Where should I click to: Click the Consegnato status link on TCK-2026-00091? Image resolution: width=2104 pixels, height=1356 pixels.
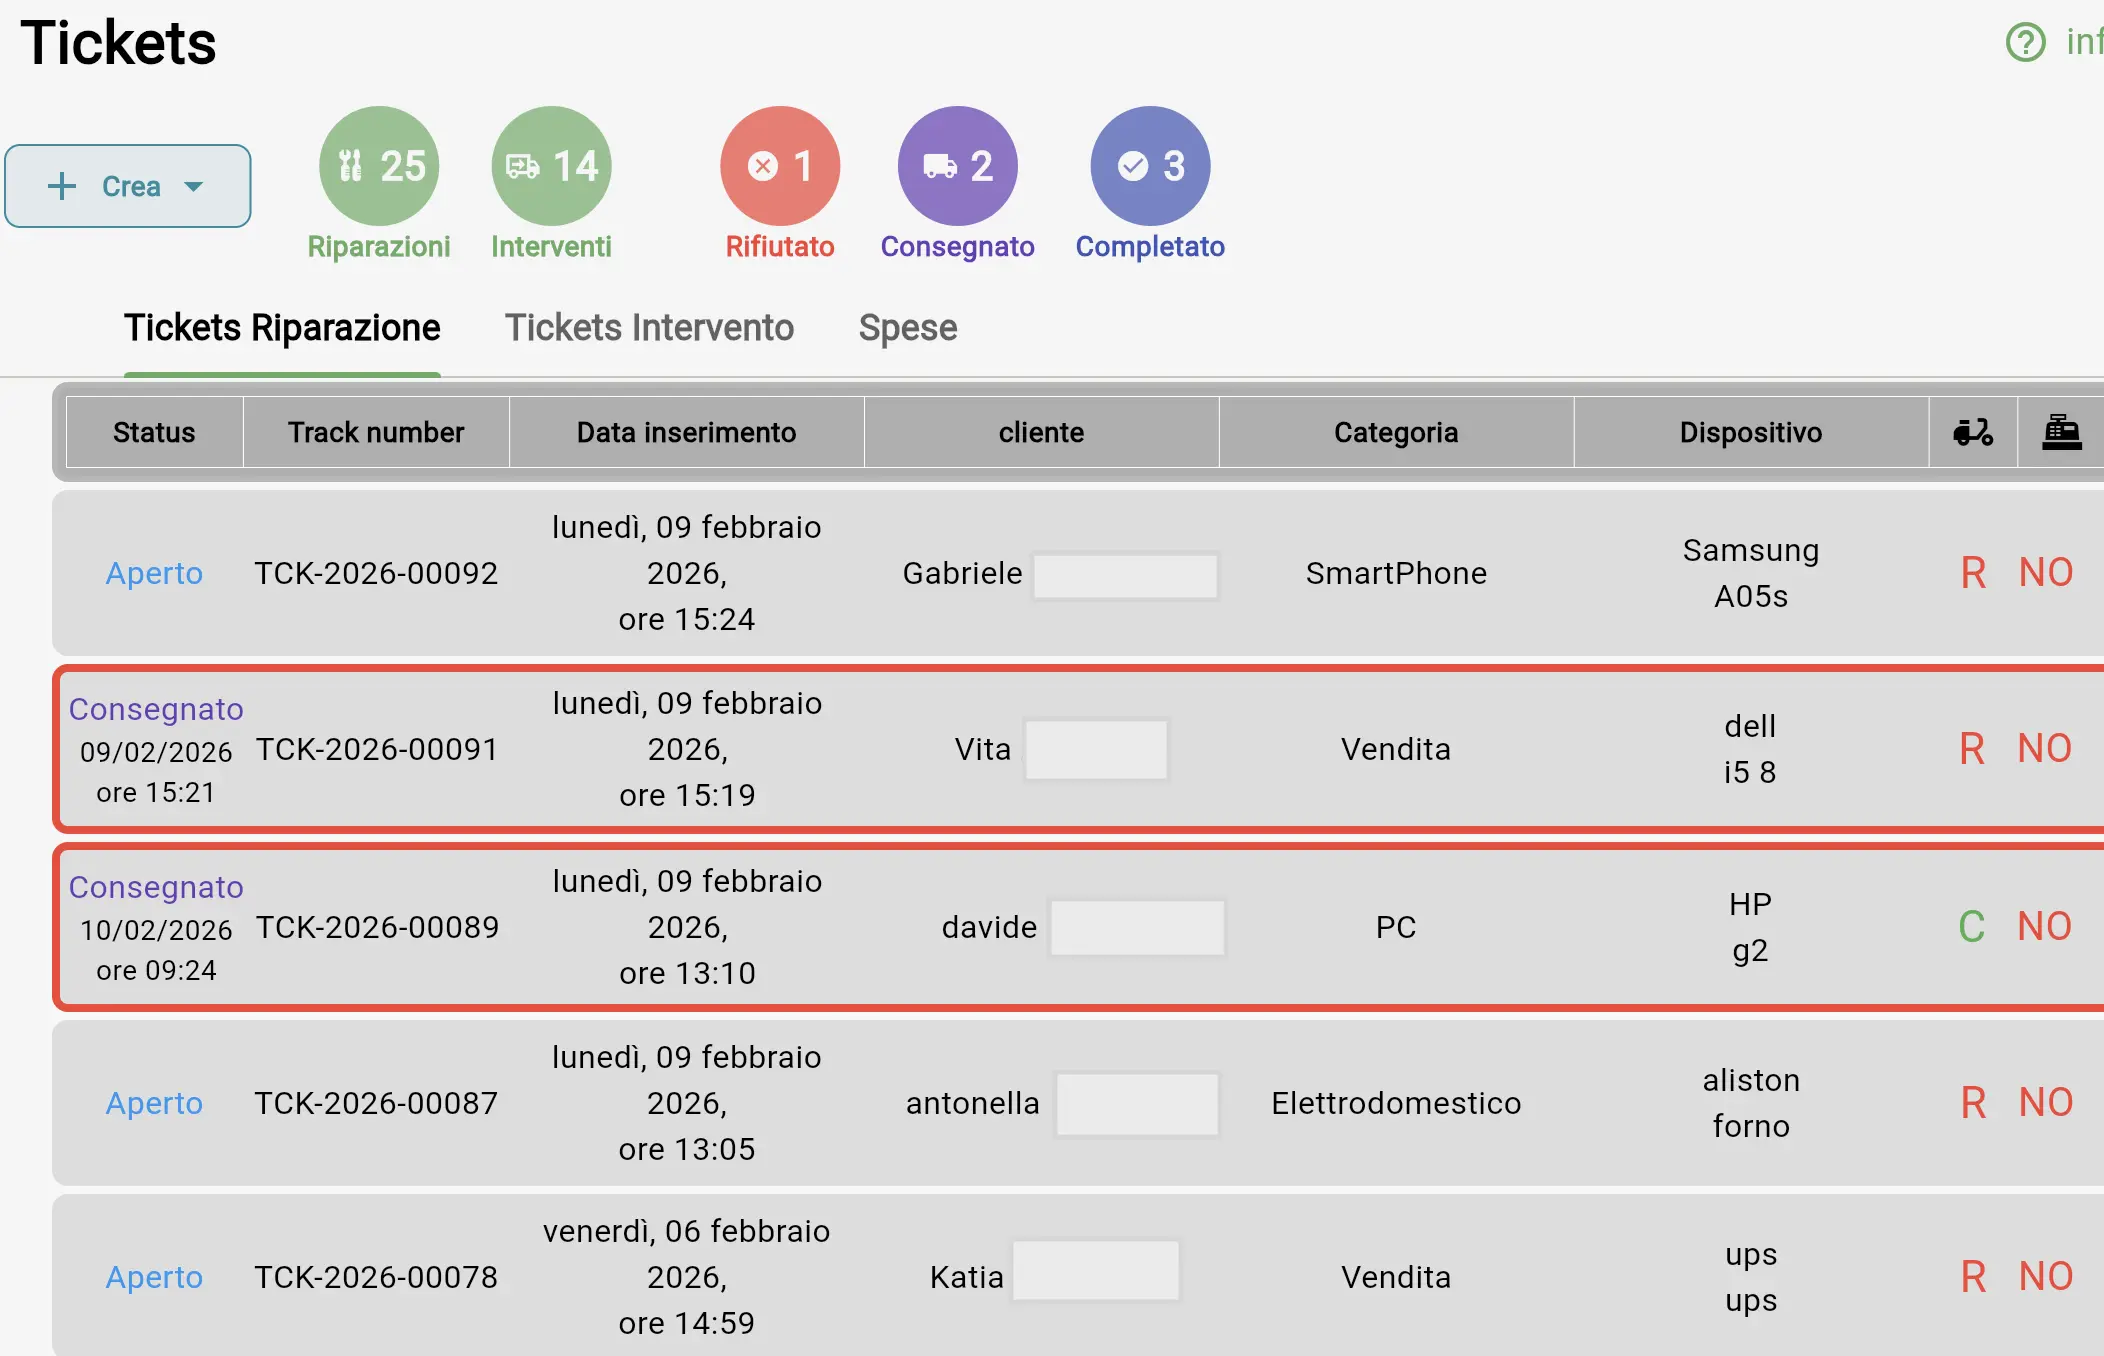coord(155,709)
